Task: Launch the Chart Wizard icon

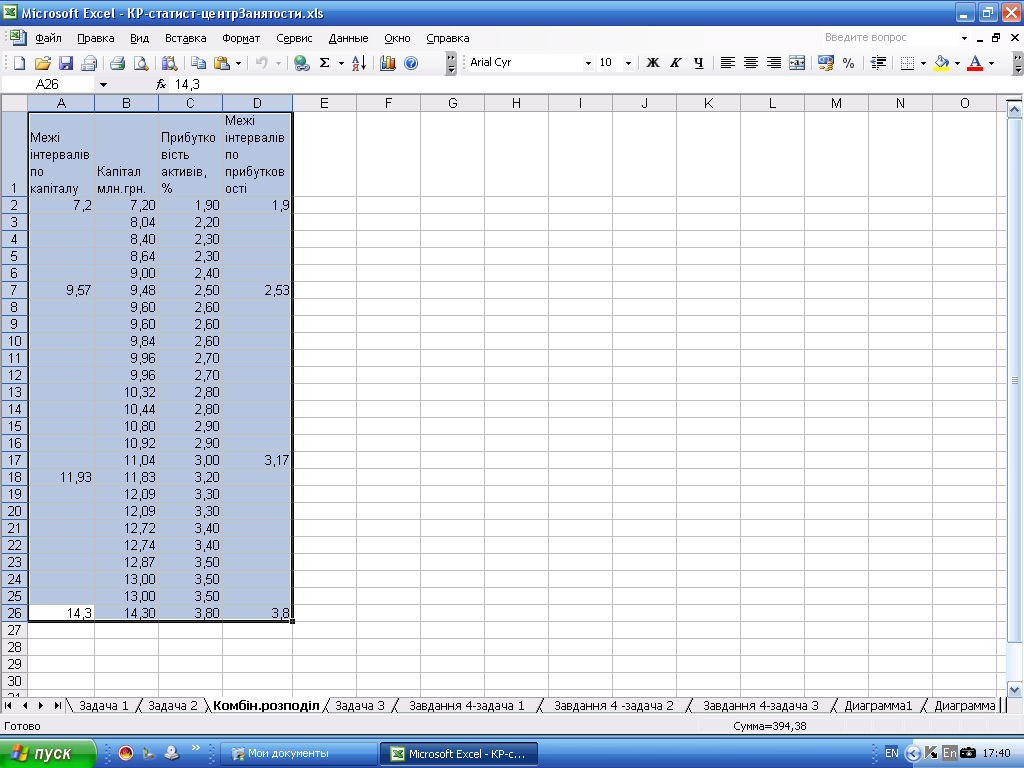Action: tap(387, 63)
